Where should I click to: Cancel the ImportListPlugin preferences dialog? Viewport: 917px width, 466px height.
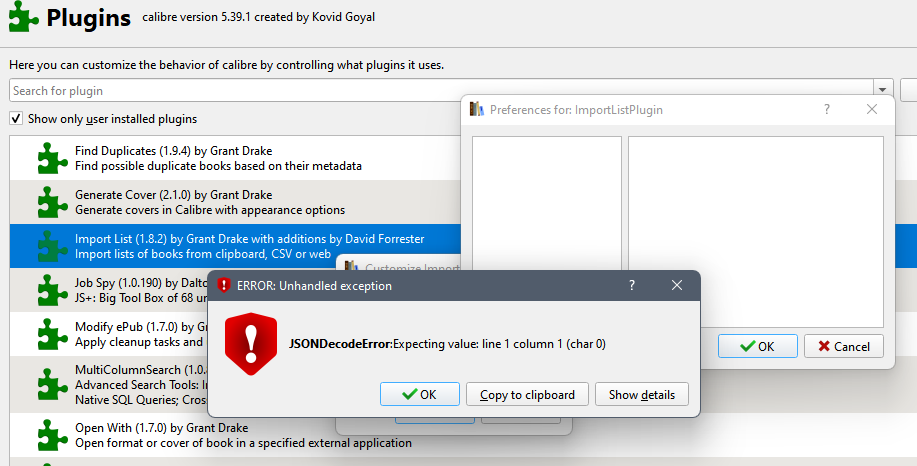[x=844, y=347]
